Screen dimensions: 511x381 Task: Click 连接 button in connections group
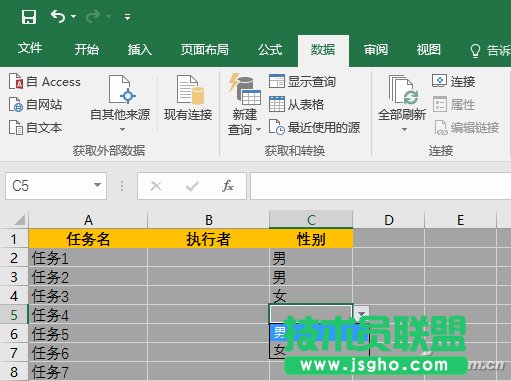(454, 81)
